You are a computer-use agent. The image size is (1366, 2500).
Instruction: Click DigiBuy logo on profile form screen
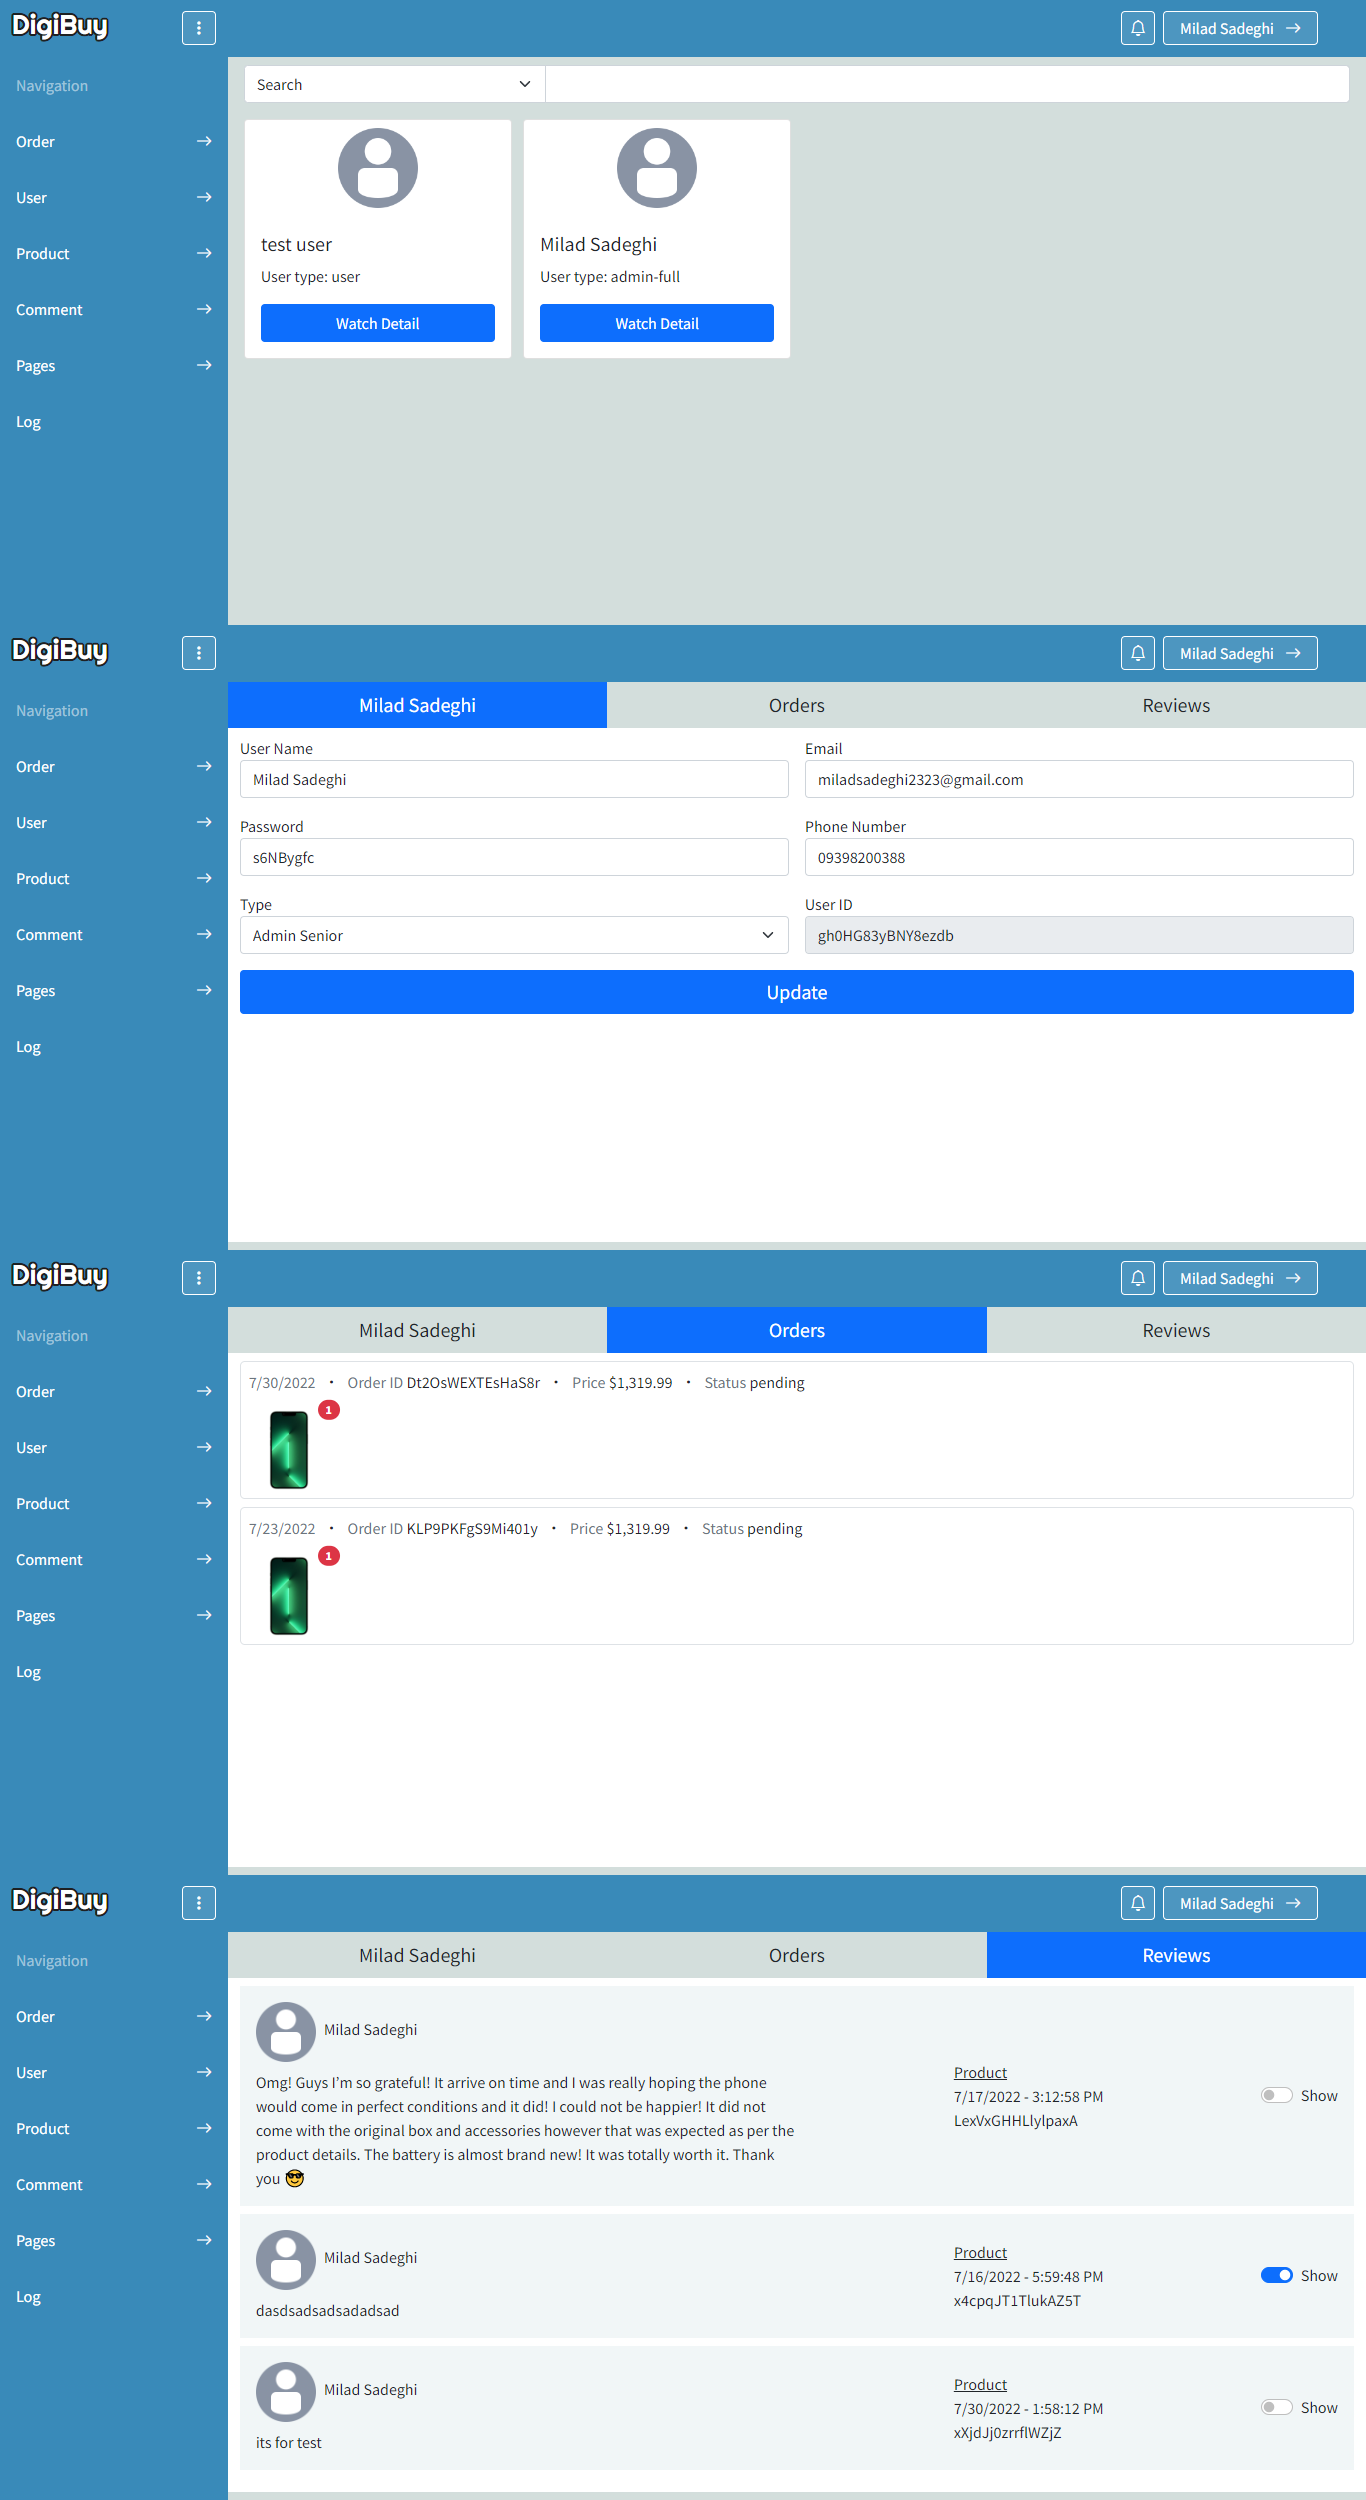coord(60,651)
